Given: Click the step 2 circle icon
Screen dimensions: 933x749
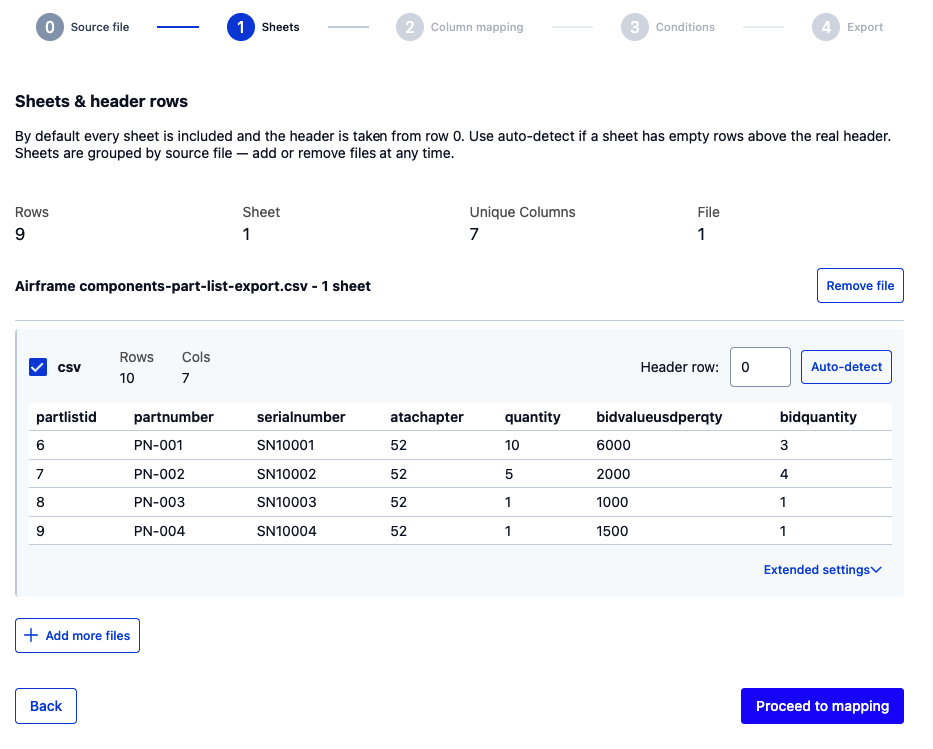Looking at the screenshot, I should pos(410,27).
